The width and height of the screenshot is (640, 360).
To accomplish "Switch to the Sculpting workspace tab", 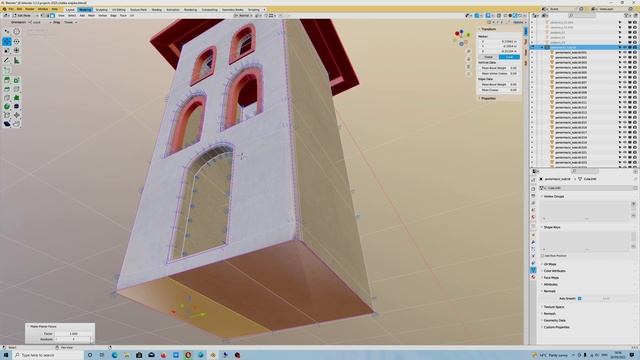I will [102, 9].
